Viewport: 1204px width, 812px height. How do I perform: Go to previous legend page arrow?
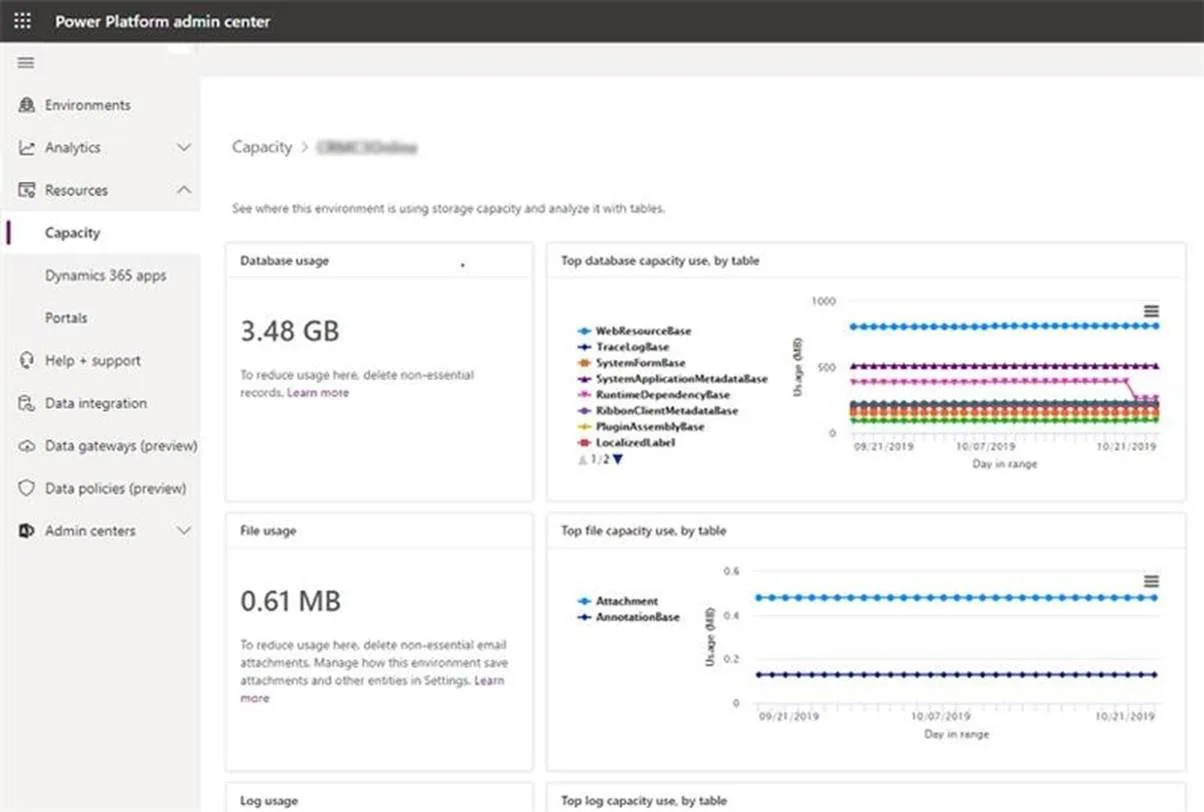(x=583, y=459)
